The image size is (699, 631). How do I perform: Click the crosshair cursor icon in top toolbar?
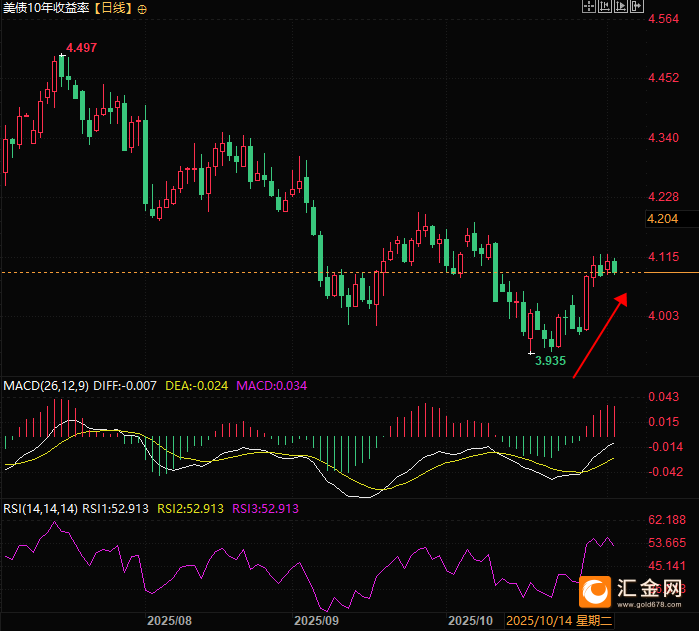[x=588, y=7]
